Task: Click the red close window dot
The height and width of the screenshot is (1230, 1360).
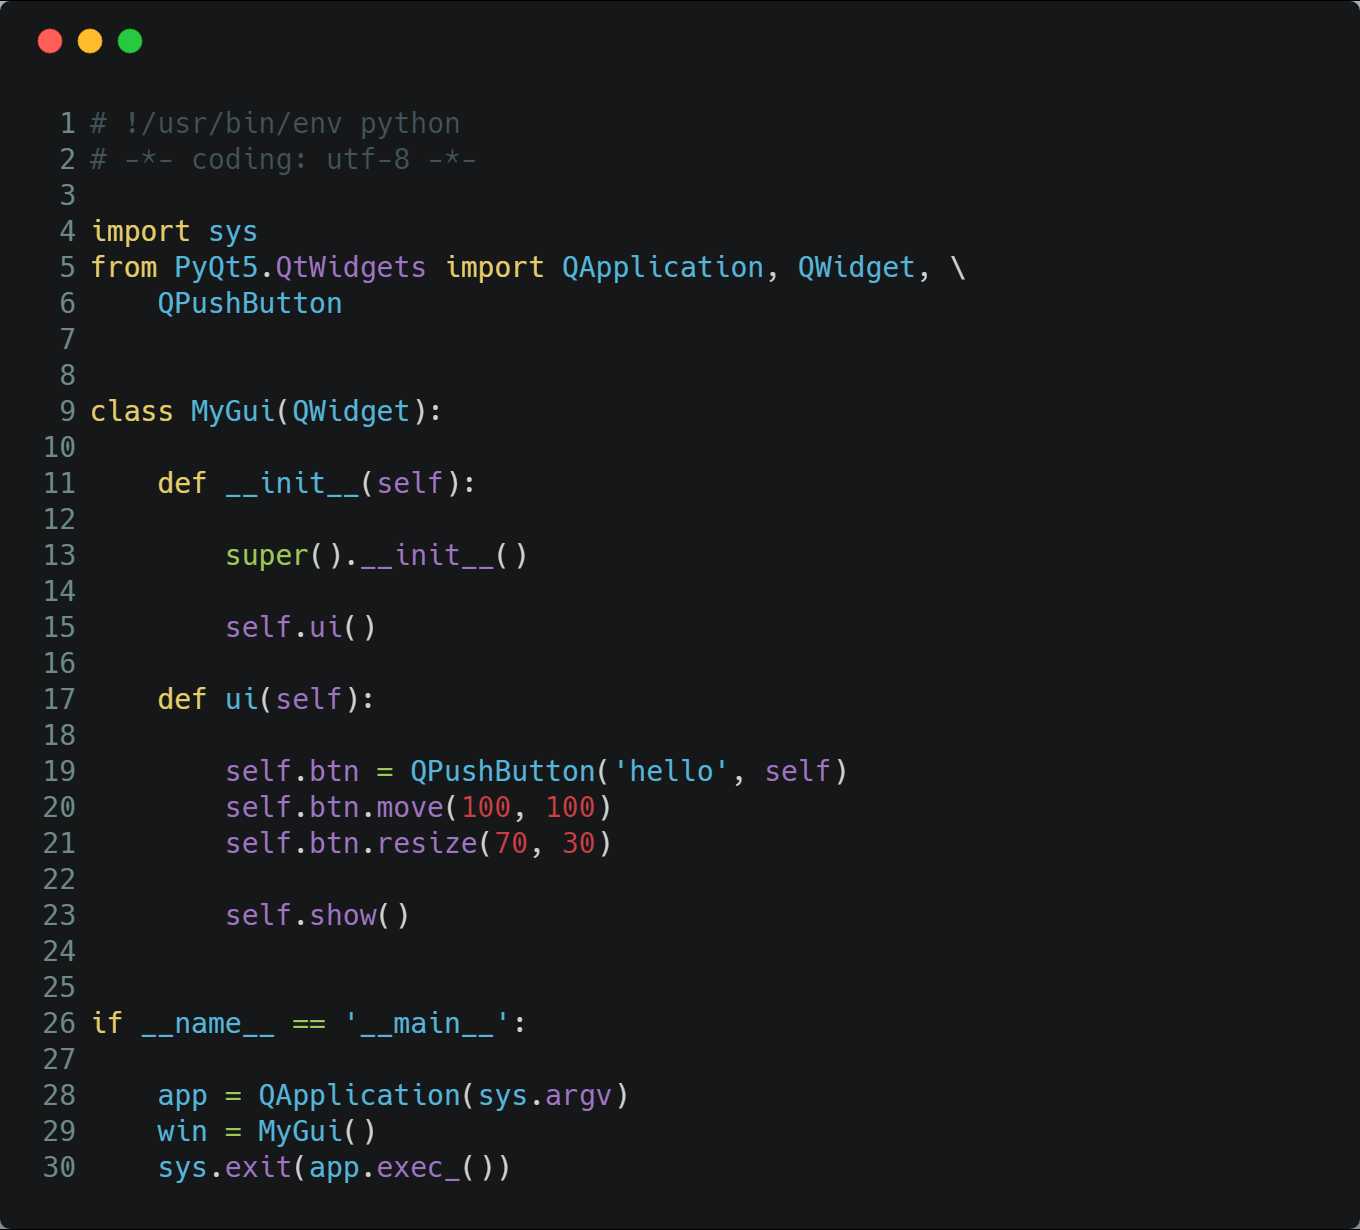Action: [x=50, y=41]
